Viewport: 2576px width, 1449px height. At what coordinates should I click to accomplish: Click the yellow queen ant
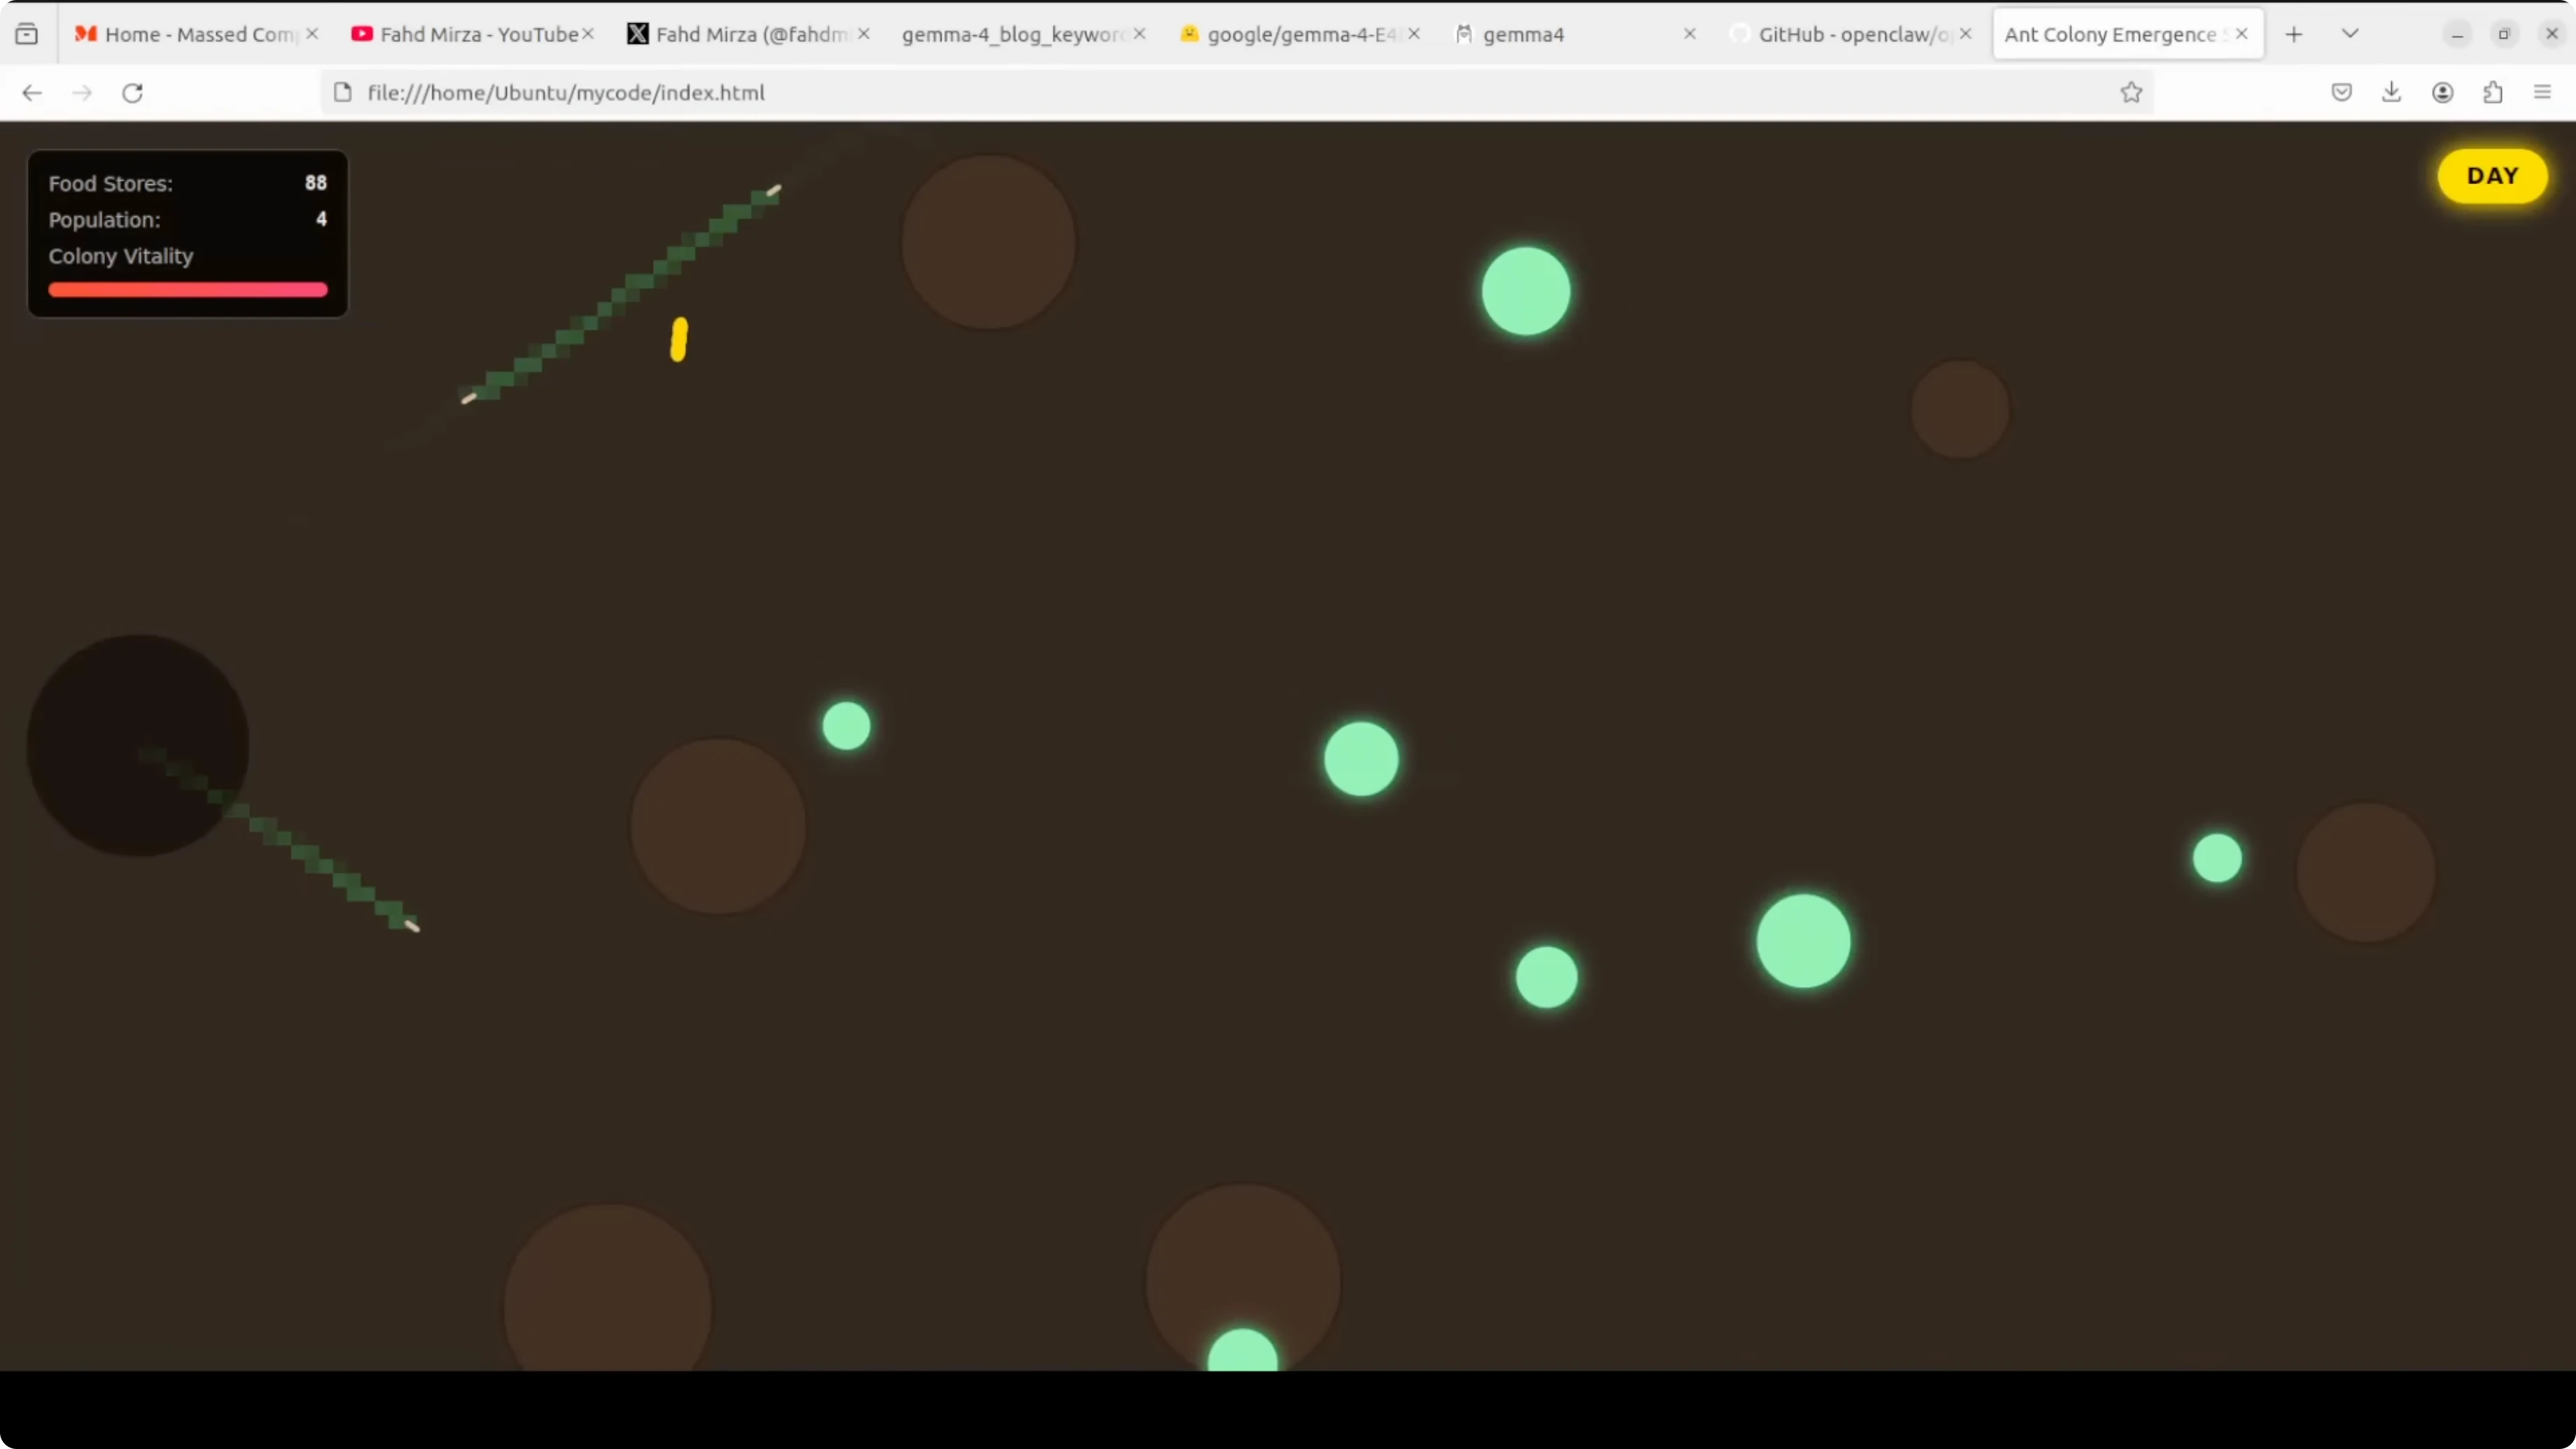(679, 340)
